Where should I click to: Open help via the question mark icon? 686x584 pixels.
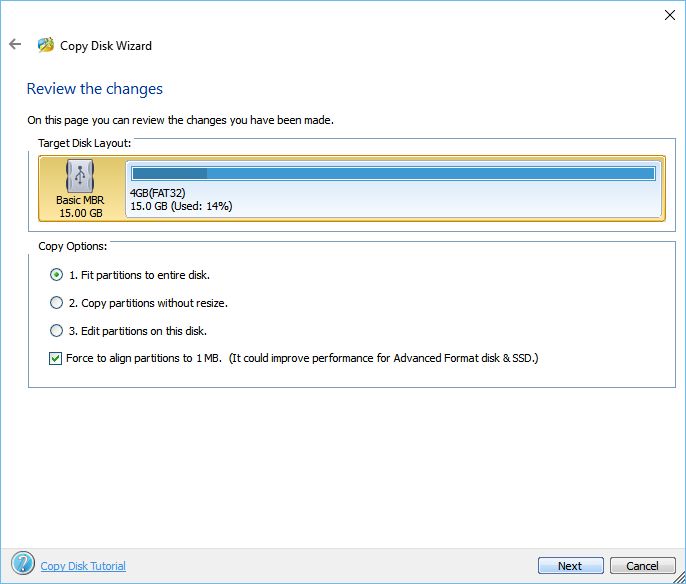(x=23, y=563)
